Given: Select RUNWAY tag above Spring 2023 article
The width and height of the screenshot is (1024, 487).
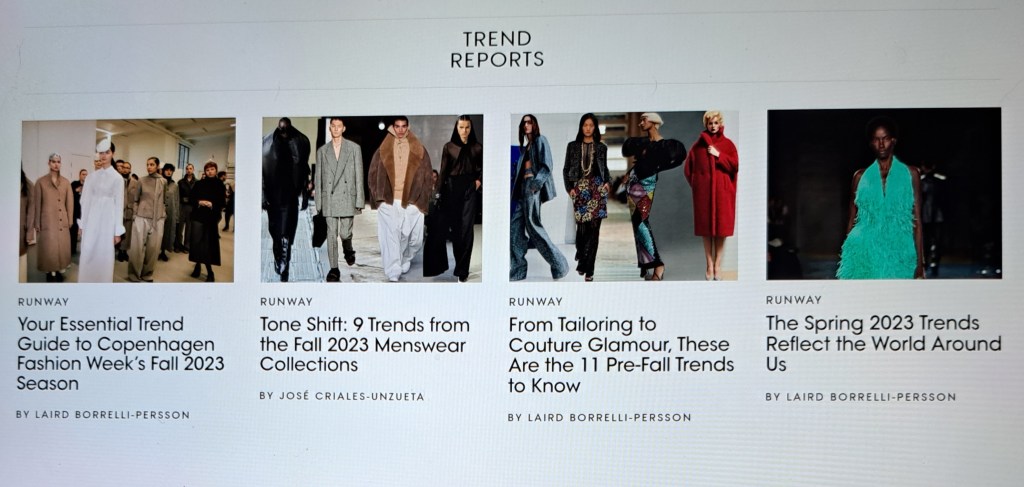Looking at the screenshot, I should pos(793,300).
